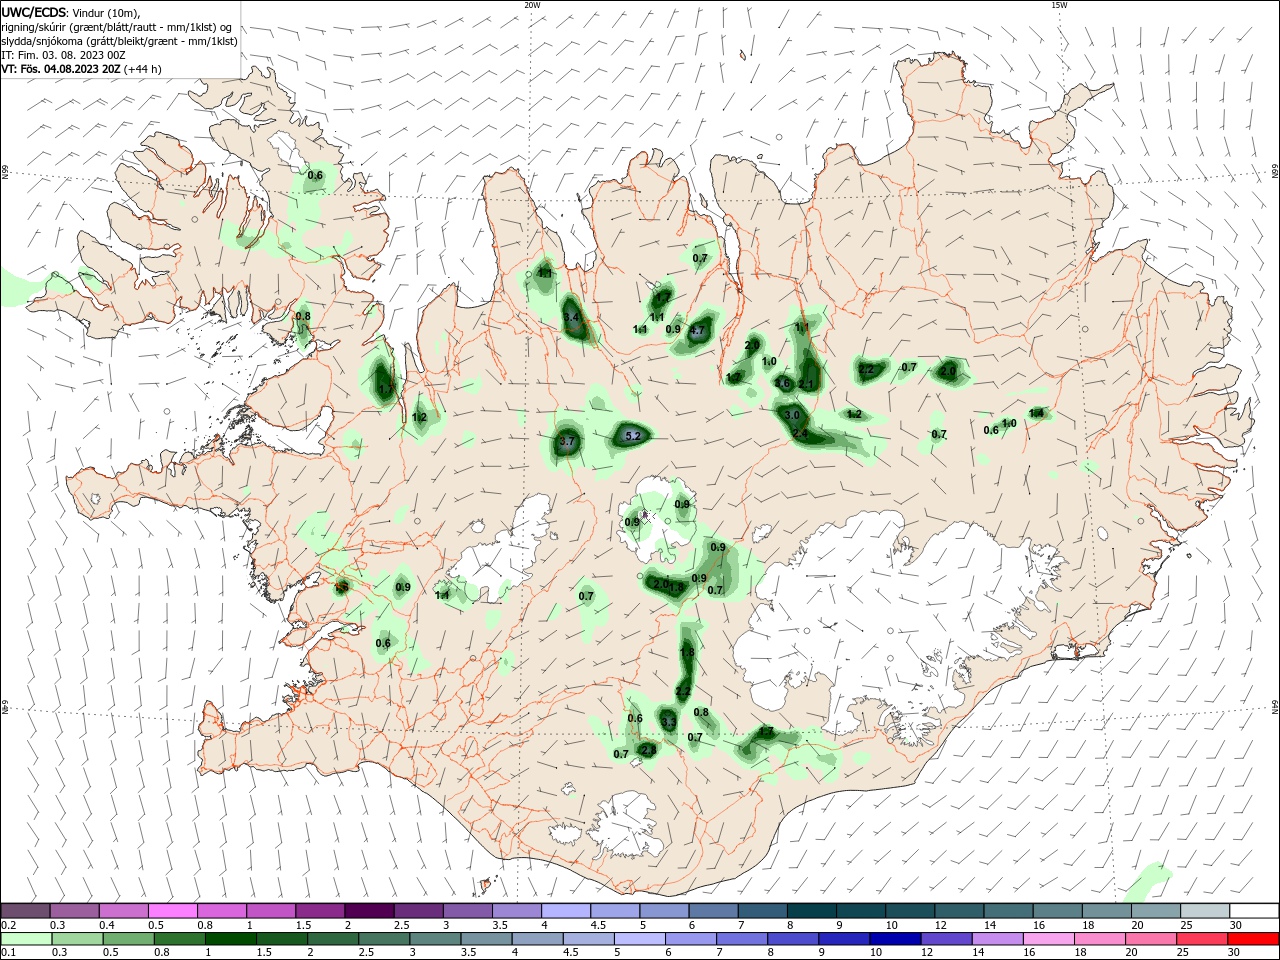Click the '0.1' tick label of the rain legend
The width and height of the screenshot is (1280, 960).
(x=8, y=953)
